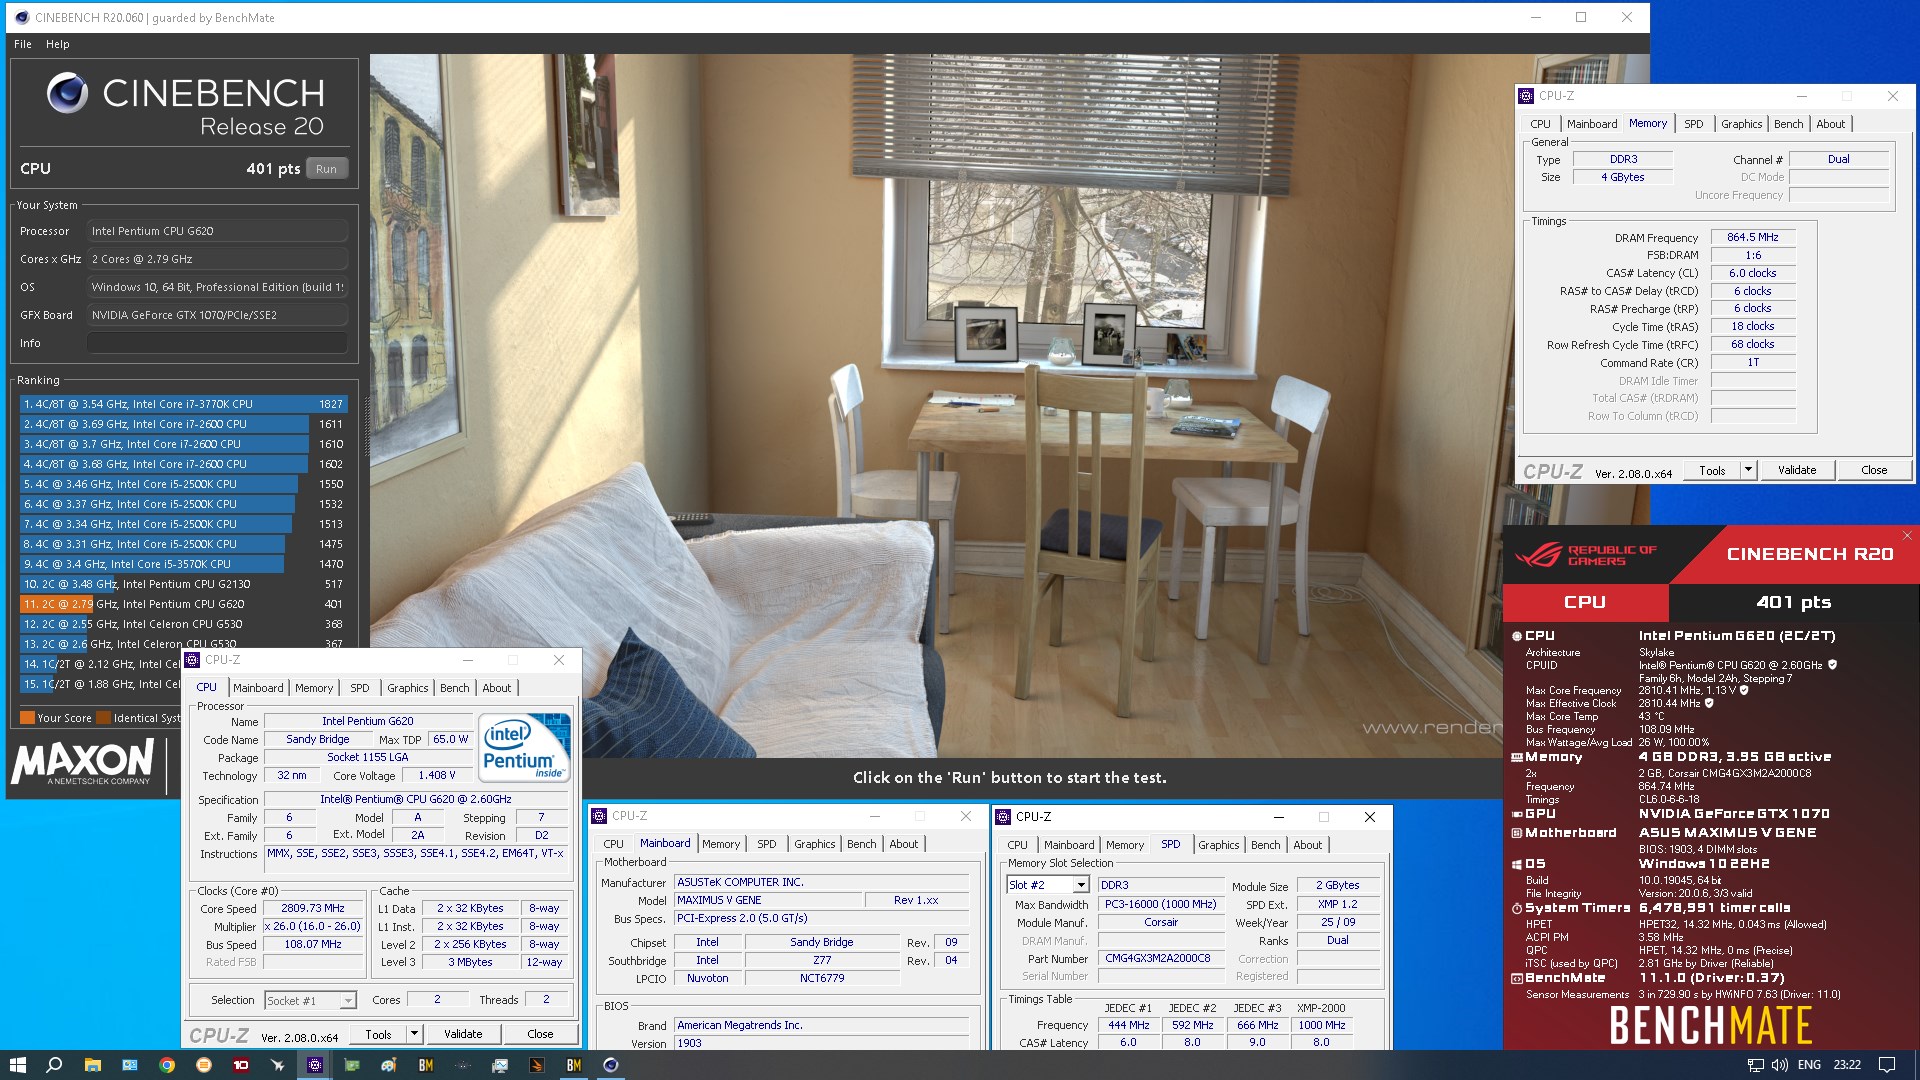Click Core Speed value 2809.73 MHz

(x=313, y=909)
